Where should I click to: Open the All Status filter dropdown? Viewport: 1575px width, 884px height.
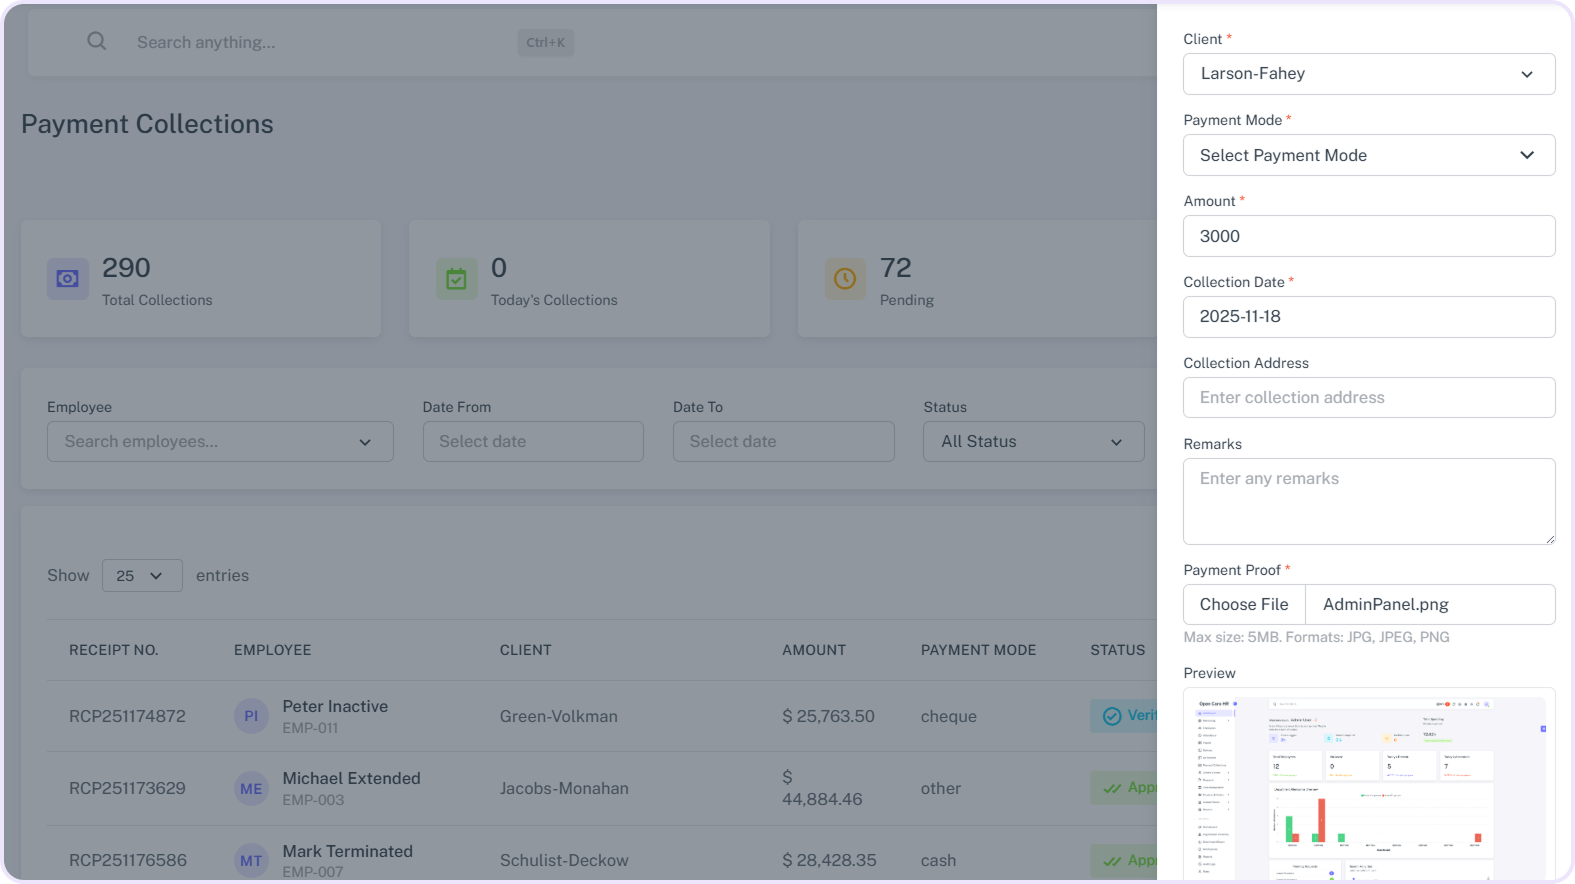(1033, 442)
